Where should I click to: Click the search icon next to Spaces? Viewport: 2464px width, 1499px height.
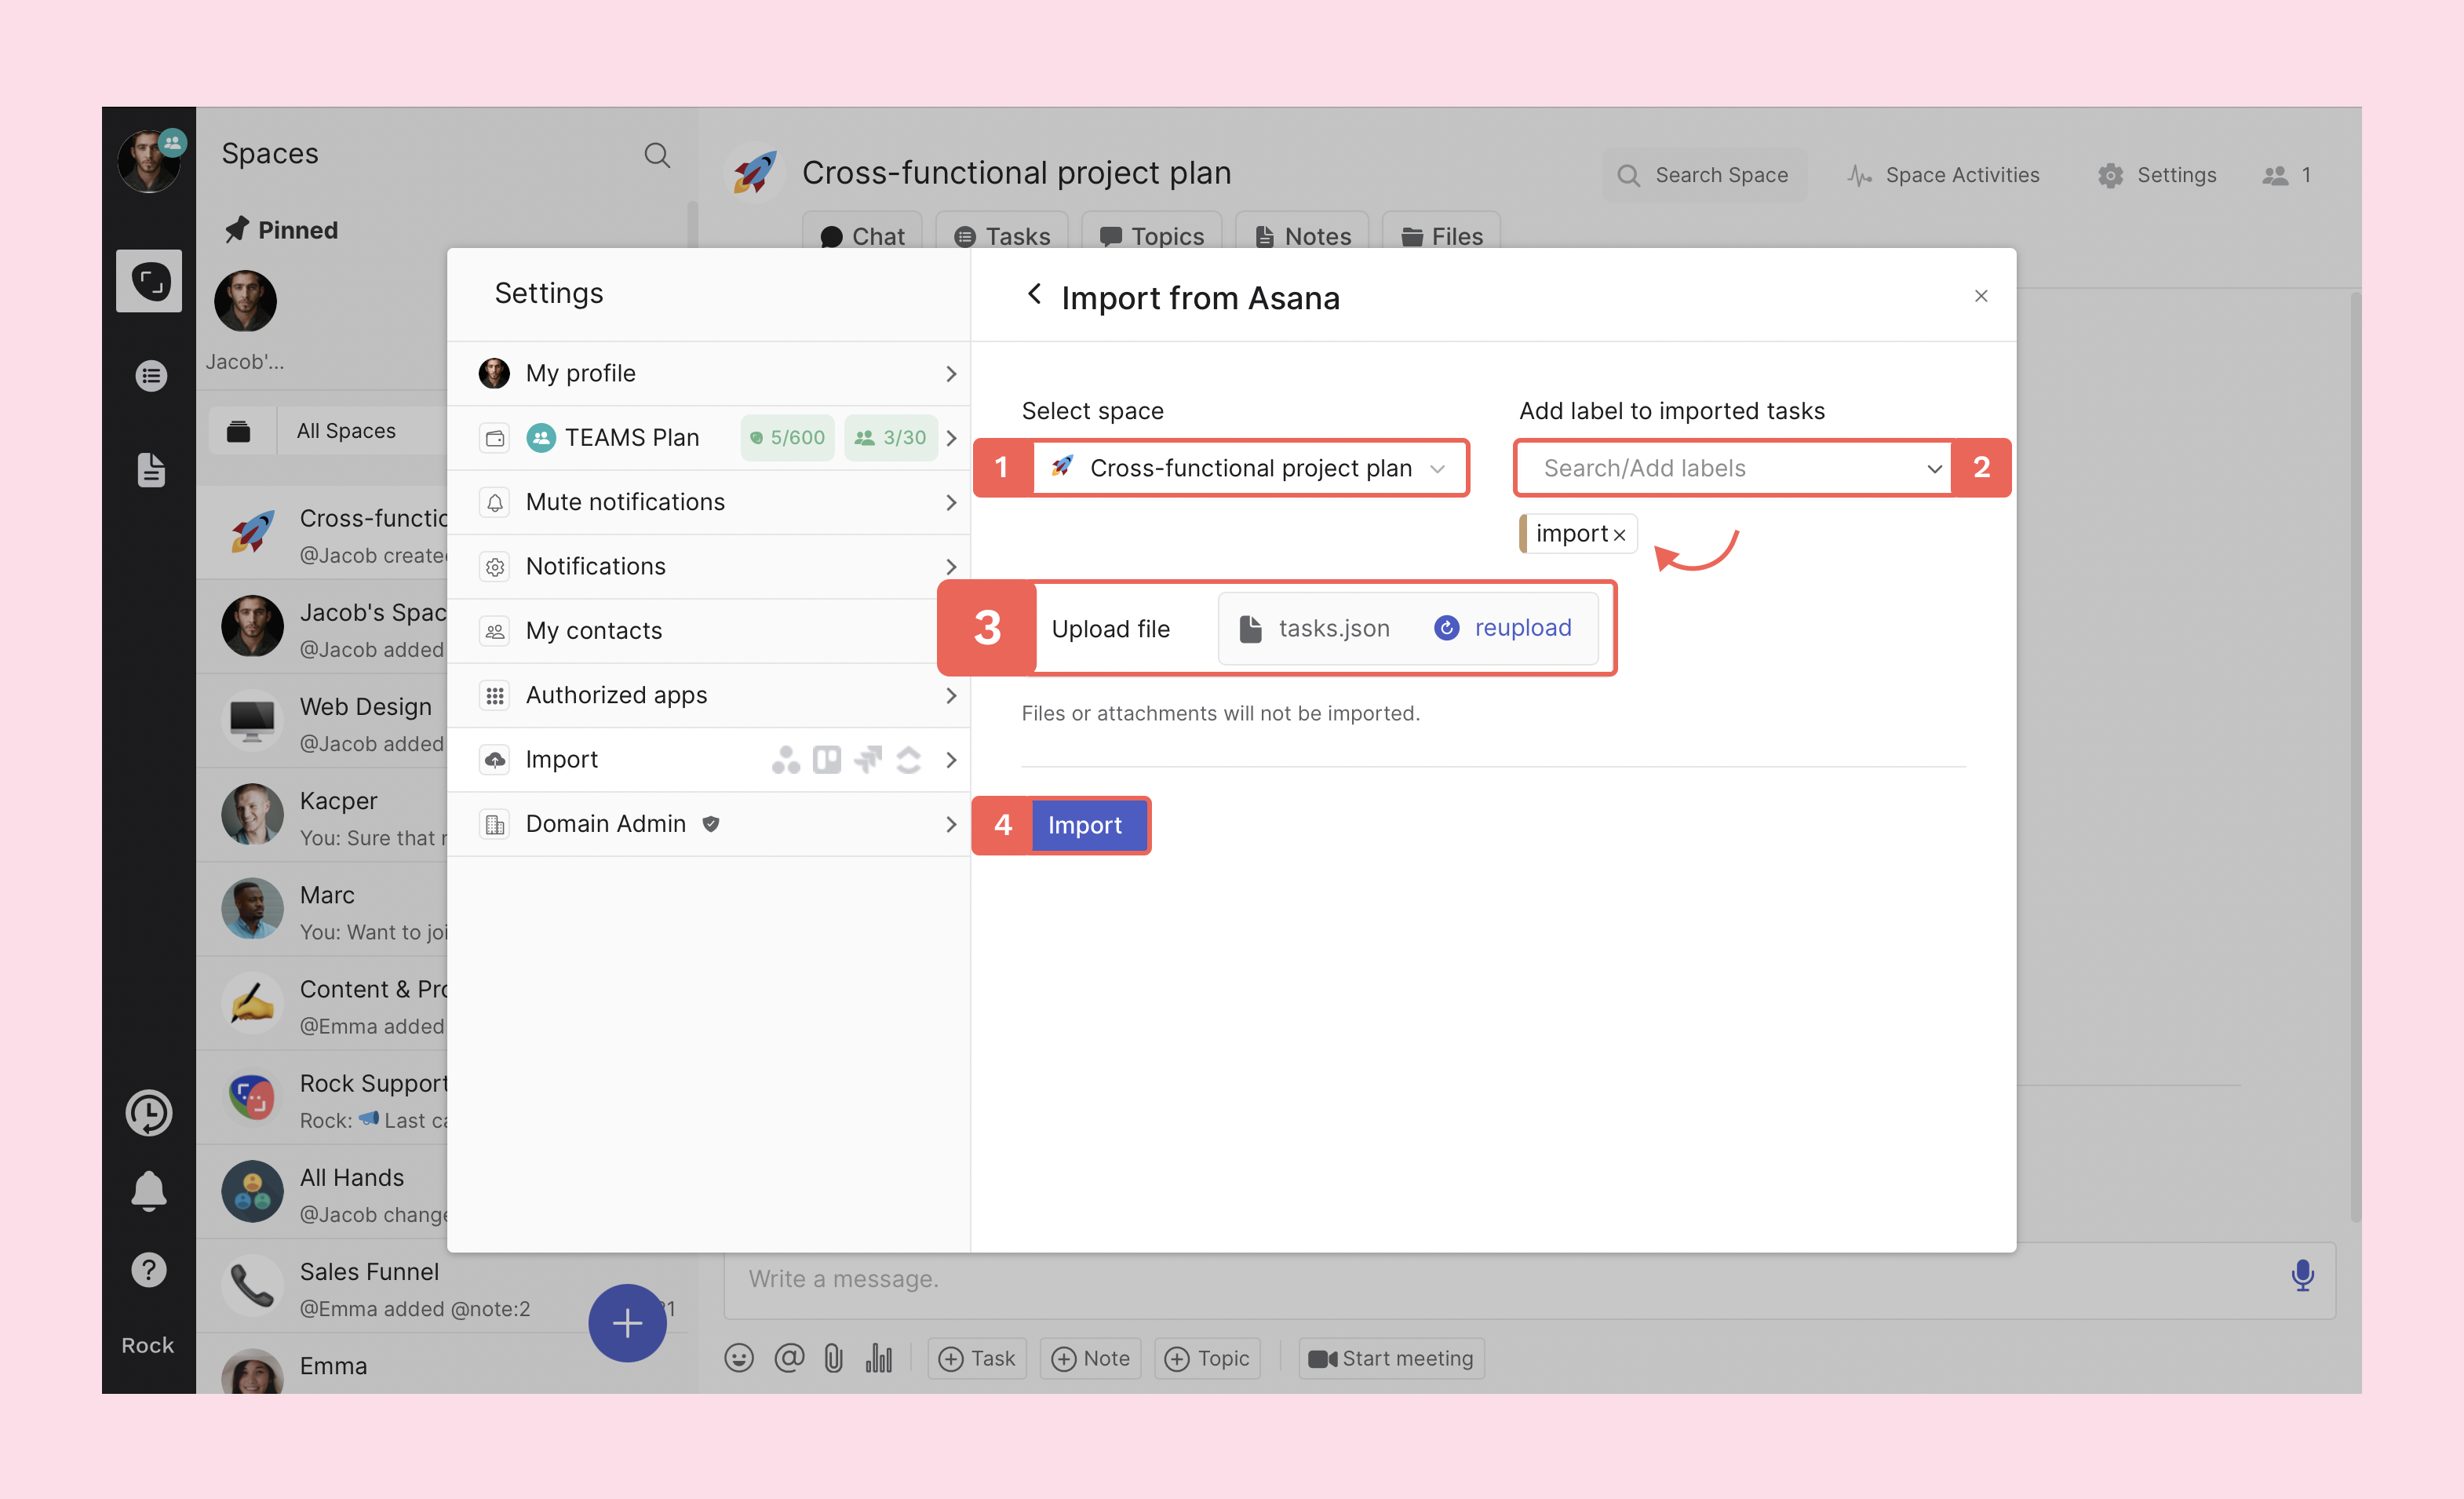657,155
